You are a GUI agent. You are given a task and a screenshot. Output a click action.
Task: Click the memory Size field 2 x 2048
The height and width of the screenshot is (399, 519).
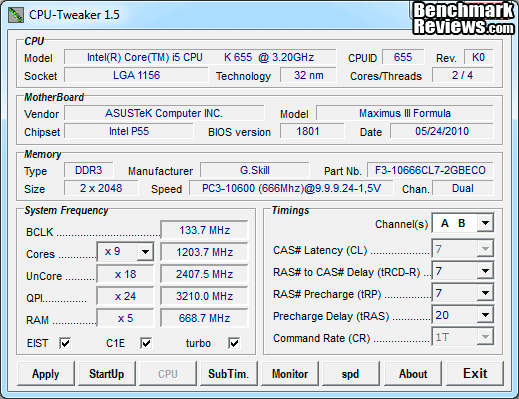tap(101, 188)
